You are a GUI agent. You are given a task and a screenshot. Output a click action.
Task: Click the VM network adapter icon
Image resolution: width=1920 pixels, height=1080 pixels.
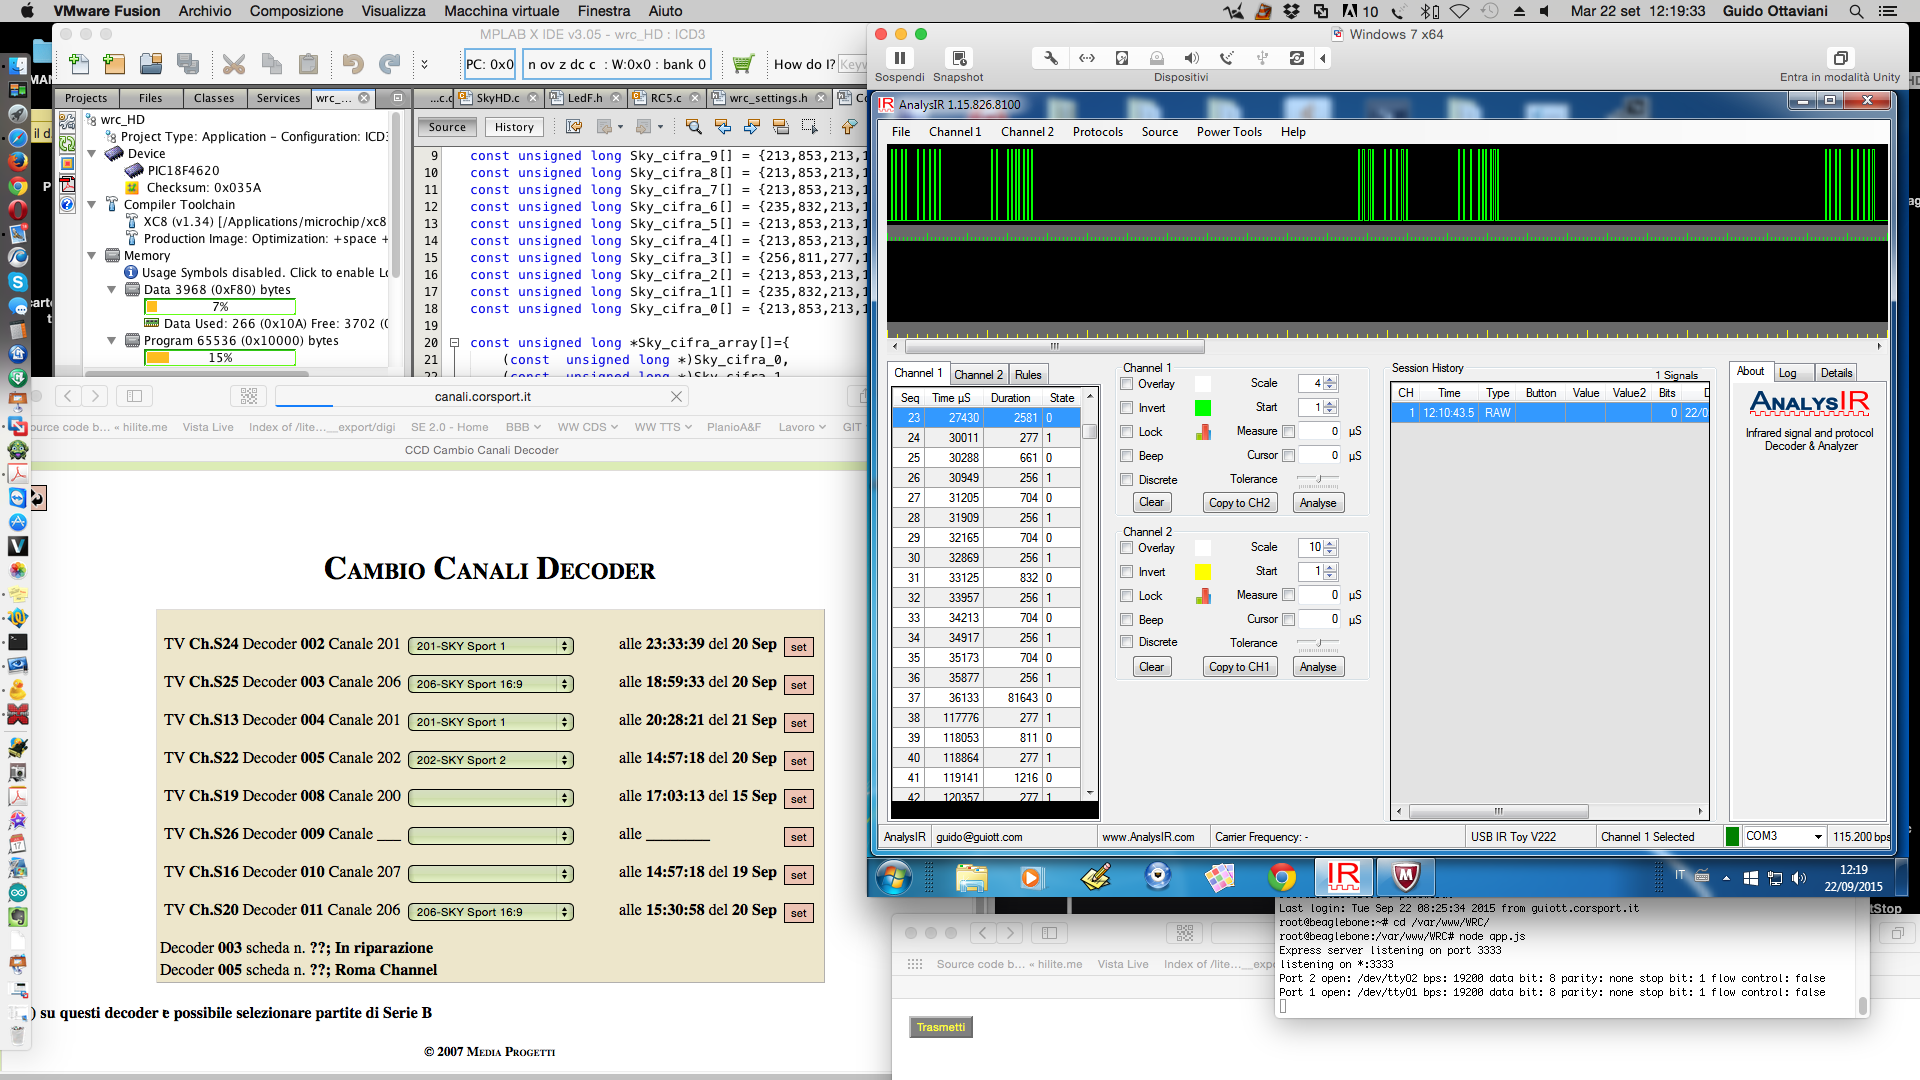tap(1087, 59)
